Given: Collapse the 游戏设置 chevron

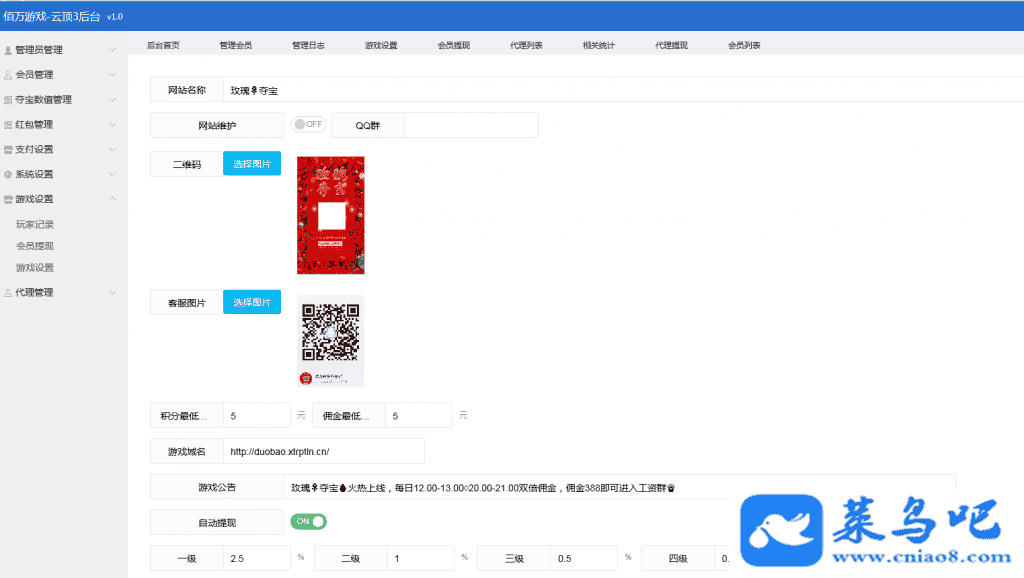Looking at the screenshot, I should (112, 199).
